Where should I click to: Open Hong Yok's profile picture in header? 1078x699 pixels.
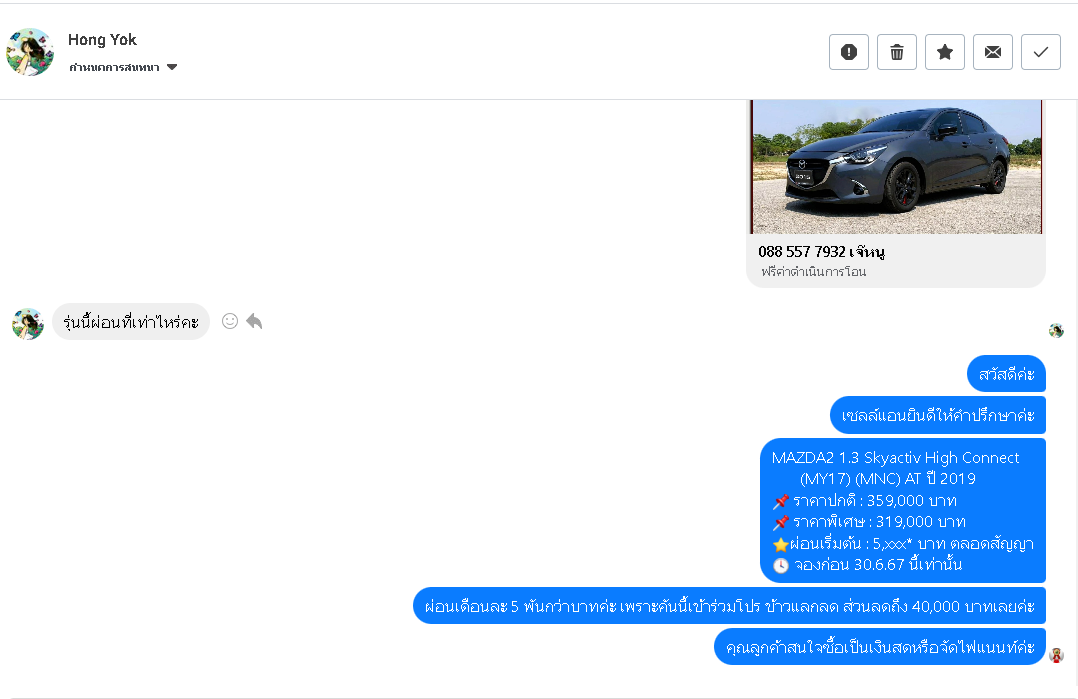click(x=30, y=52)
